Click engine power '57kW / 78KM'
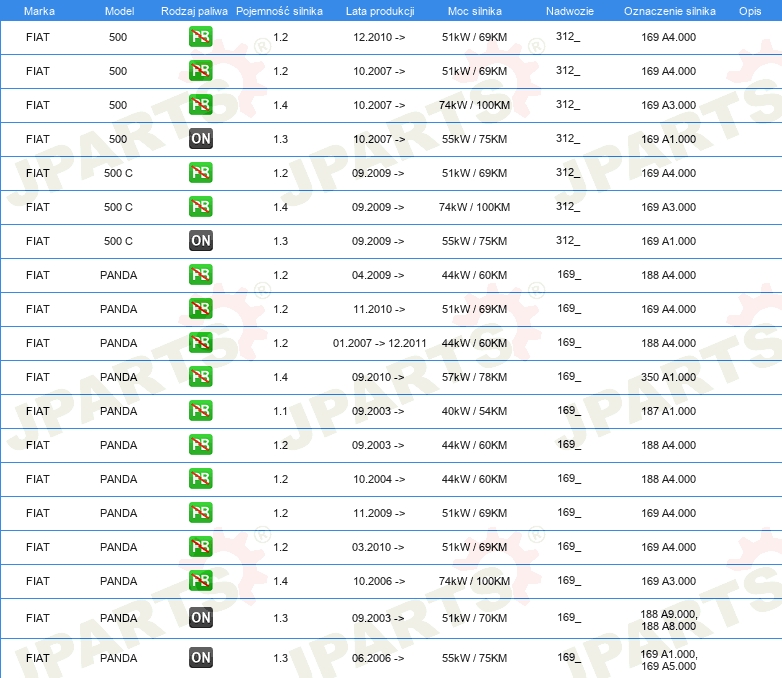The height and width of the screenshot is (678, 782). (x=474, y=377)
